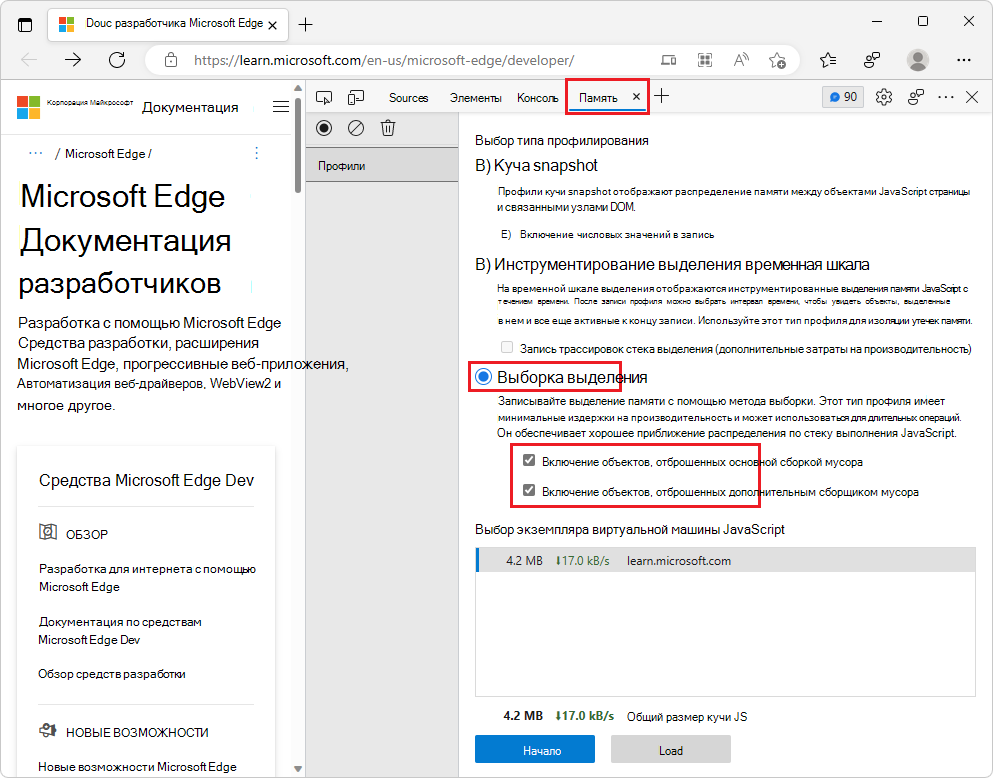Close the DevTools panel
Screen dimensions: 993x778
972,97
